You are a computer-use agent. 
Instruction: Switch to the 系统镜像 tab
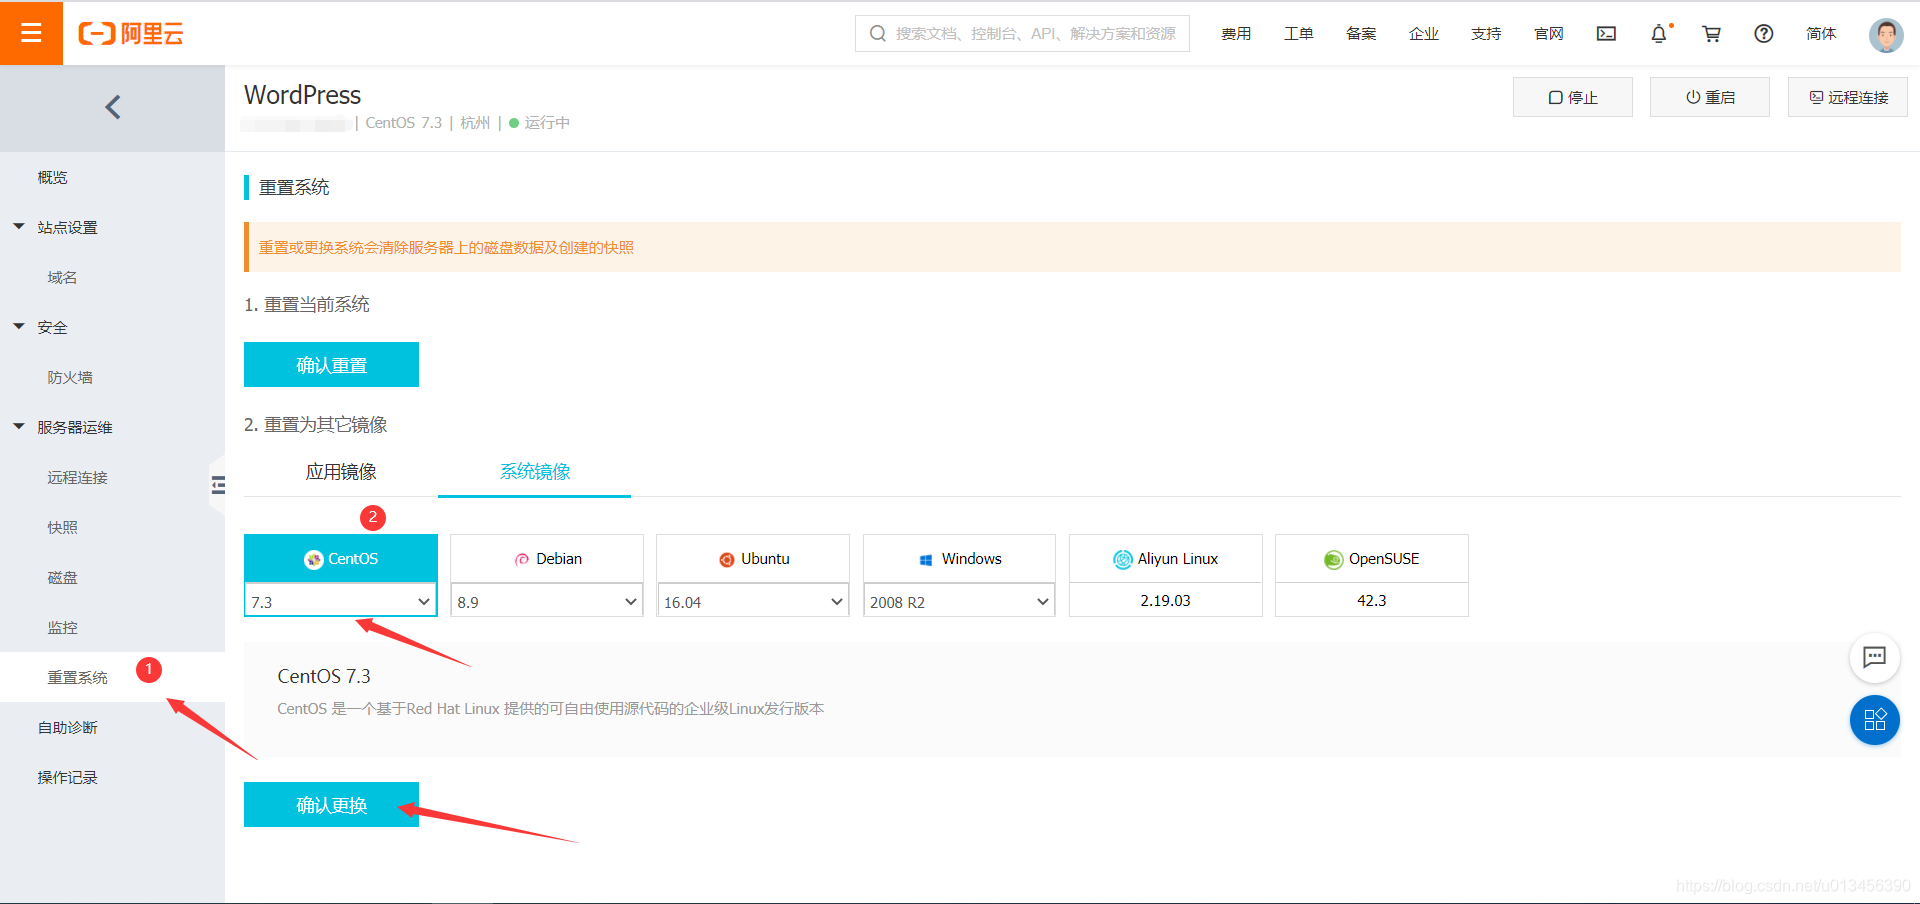535,471
